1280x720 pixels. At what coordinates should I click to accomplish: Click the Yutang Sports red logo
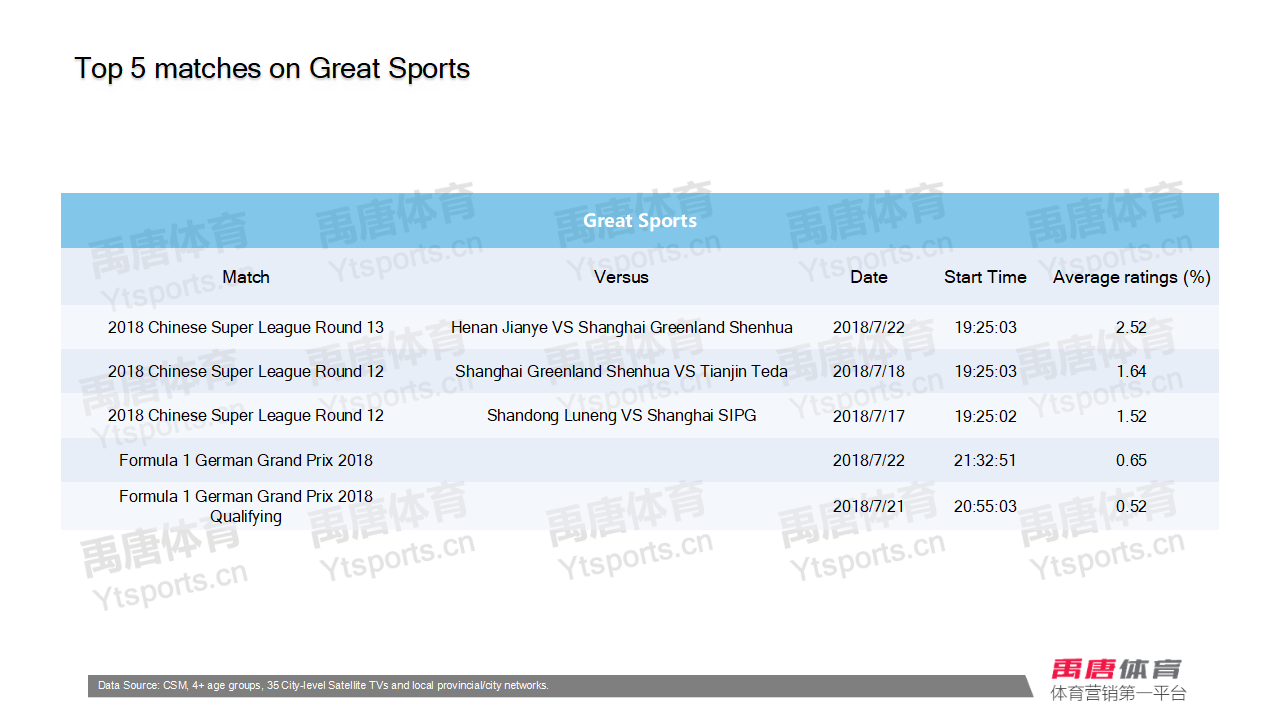[1116, 669]
